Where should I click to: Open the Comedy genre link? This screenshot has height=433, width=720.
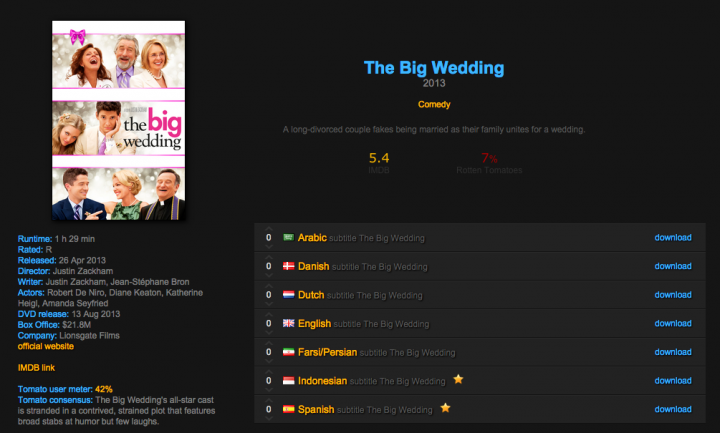[434, 104]
